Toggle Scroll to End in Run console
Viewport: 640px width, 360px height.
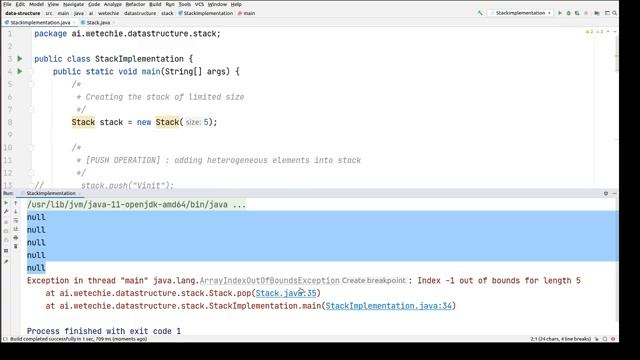pos(16,229)
